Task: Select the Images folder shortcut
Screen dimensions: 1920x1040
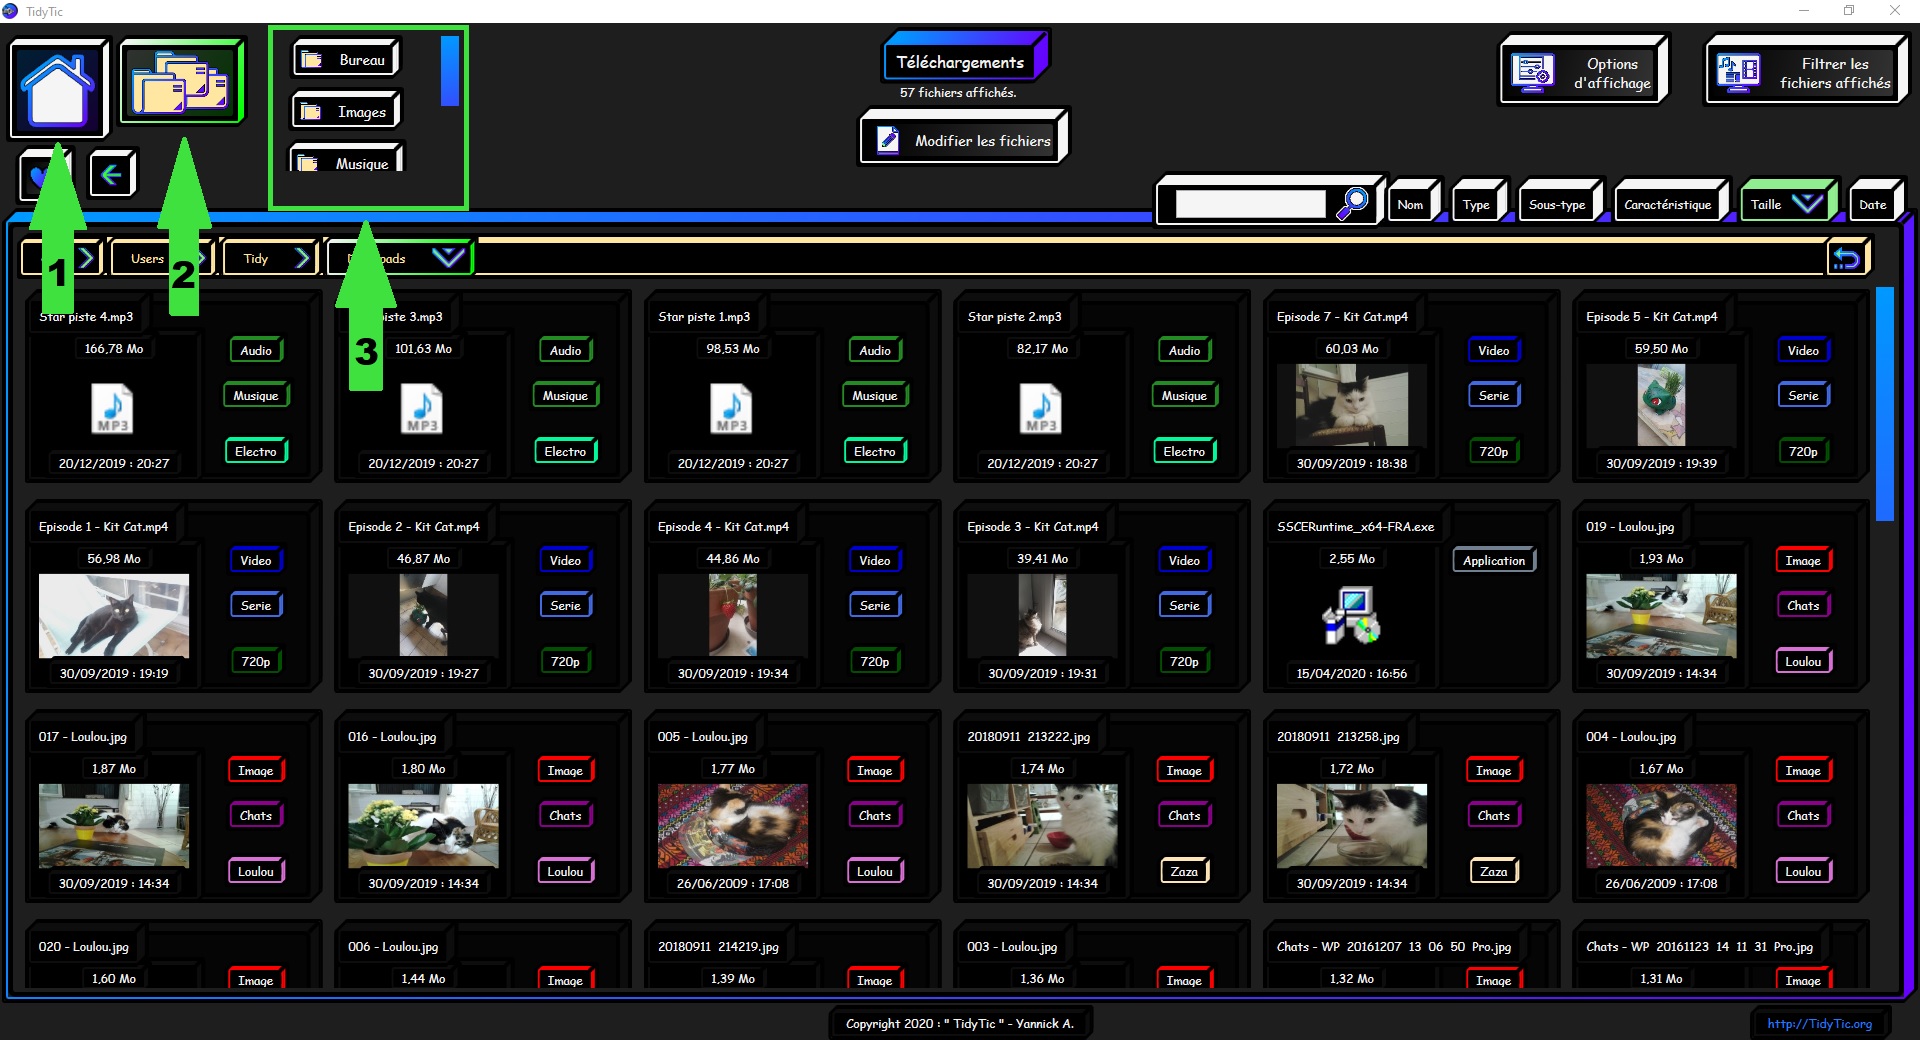Action: [x=346, y=112]
